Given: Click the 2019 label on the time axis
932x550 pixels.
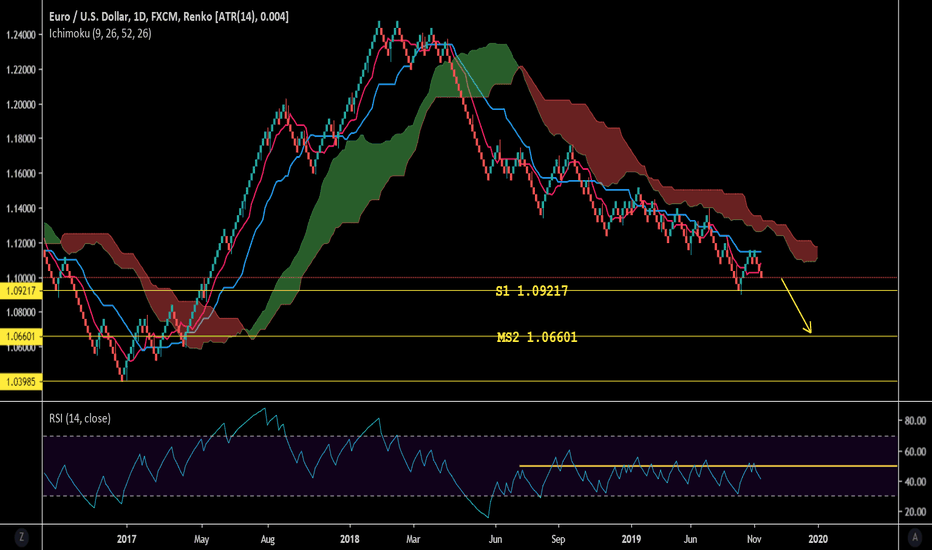Looking at the screenshot, I should pos(630,537).
